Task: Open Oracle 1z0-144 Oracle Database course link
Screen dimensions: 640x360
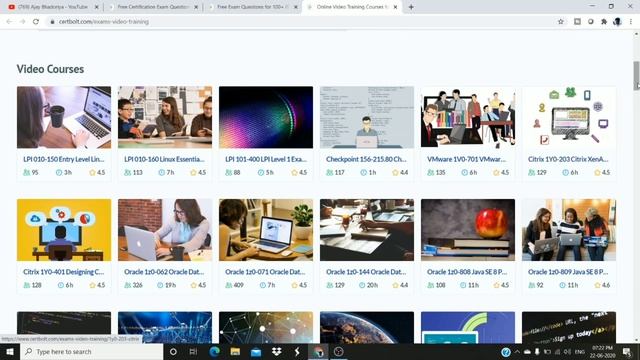Action: click(x=366, y=272)
